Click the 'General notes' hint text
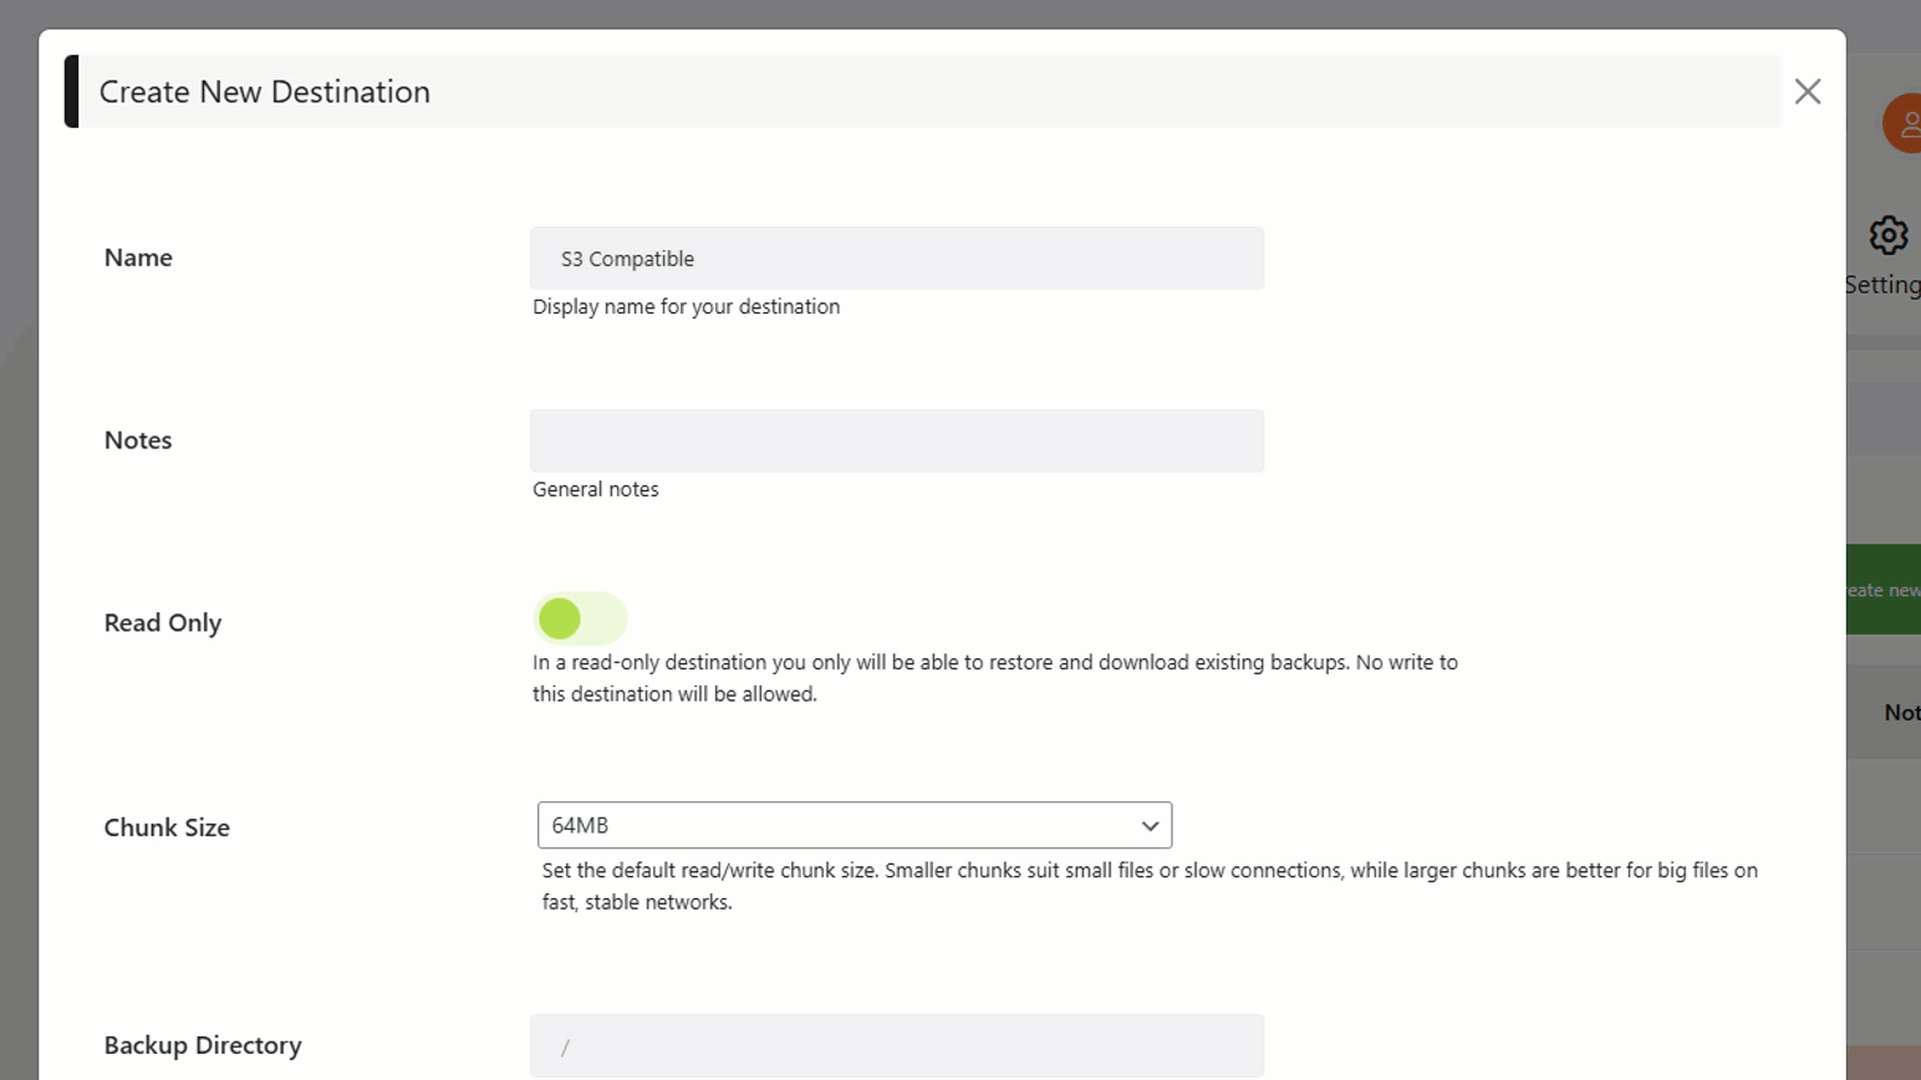This screenshot has height=1080, width=1921. 595,490
